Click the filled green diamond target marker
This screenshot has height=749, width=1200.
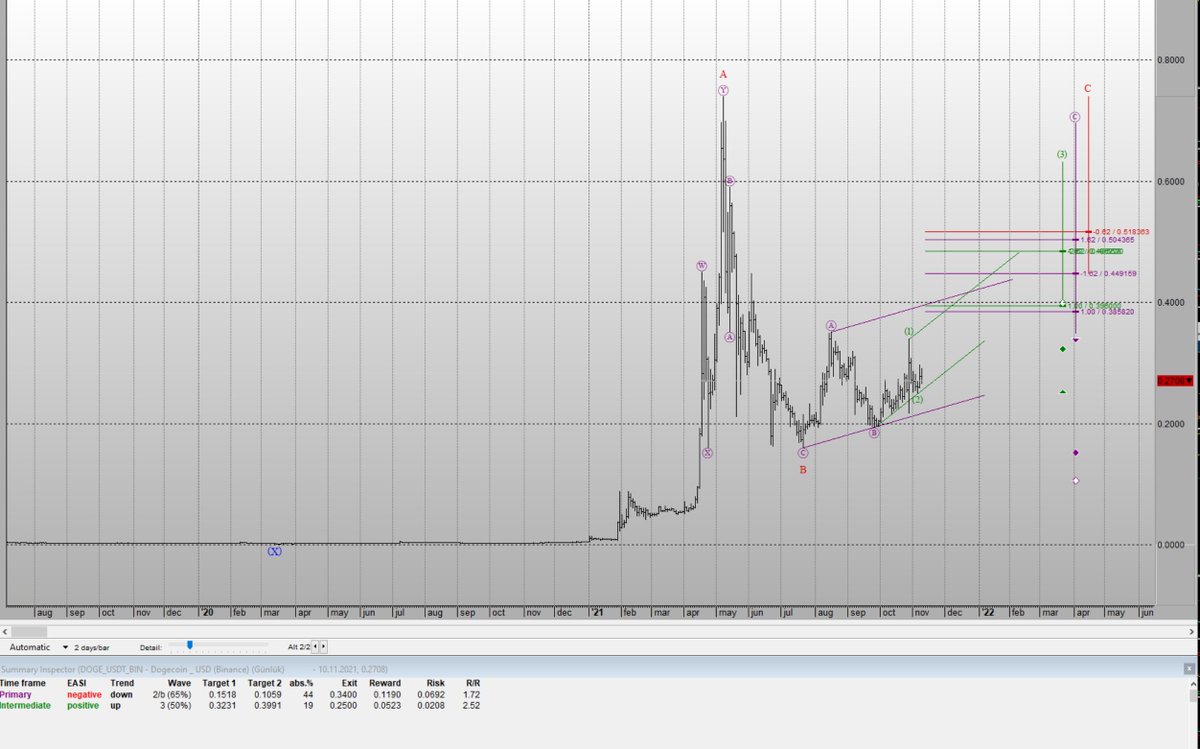pos(1062,349)
